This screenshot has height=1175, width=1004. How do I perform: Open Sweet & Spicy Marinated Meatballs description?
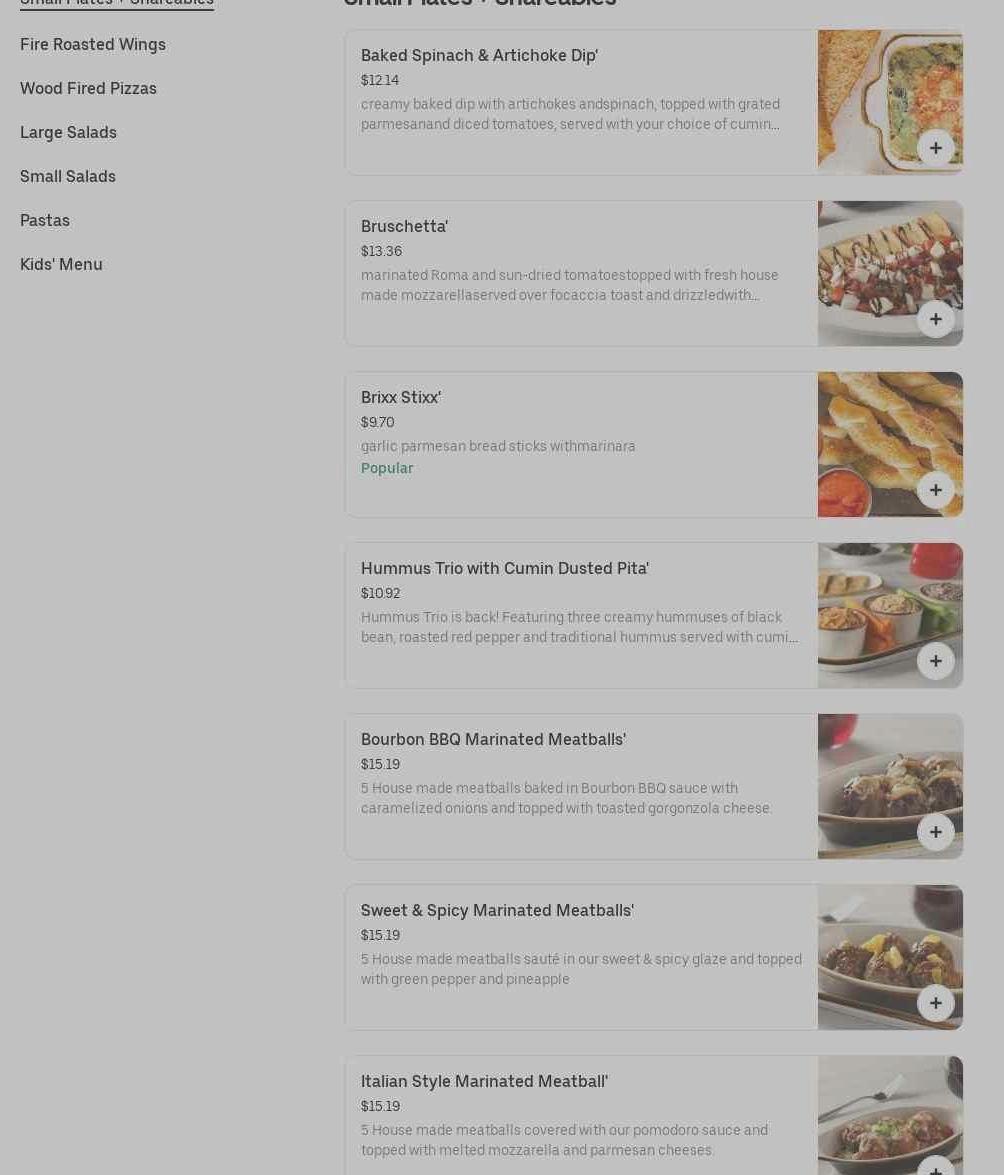(581, 969)
